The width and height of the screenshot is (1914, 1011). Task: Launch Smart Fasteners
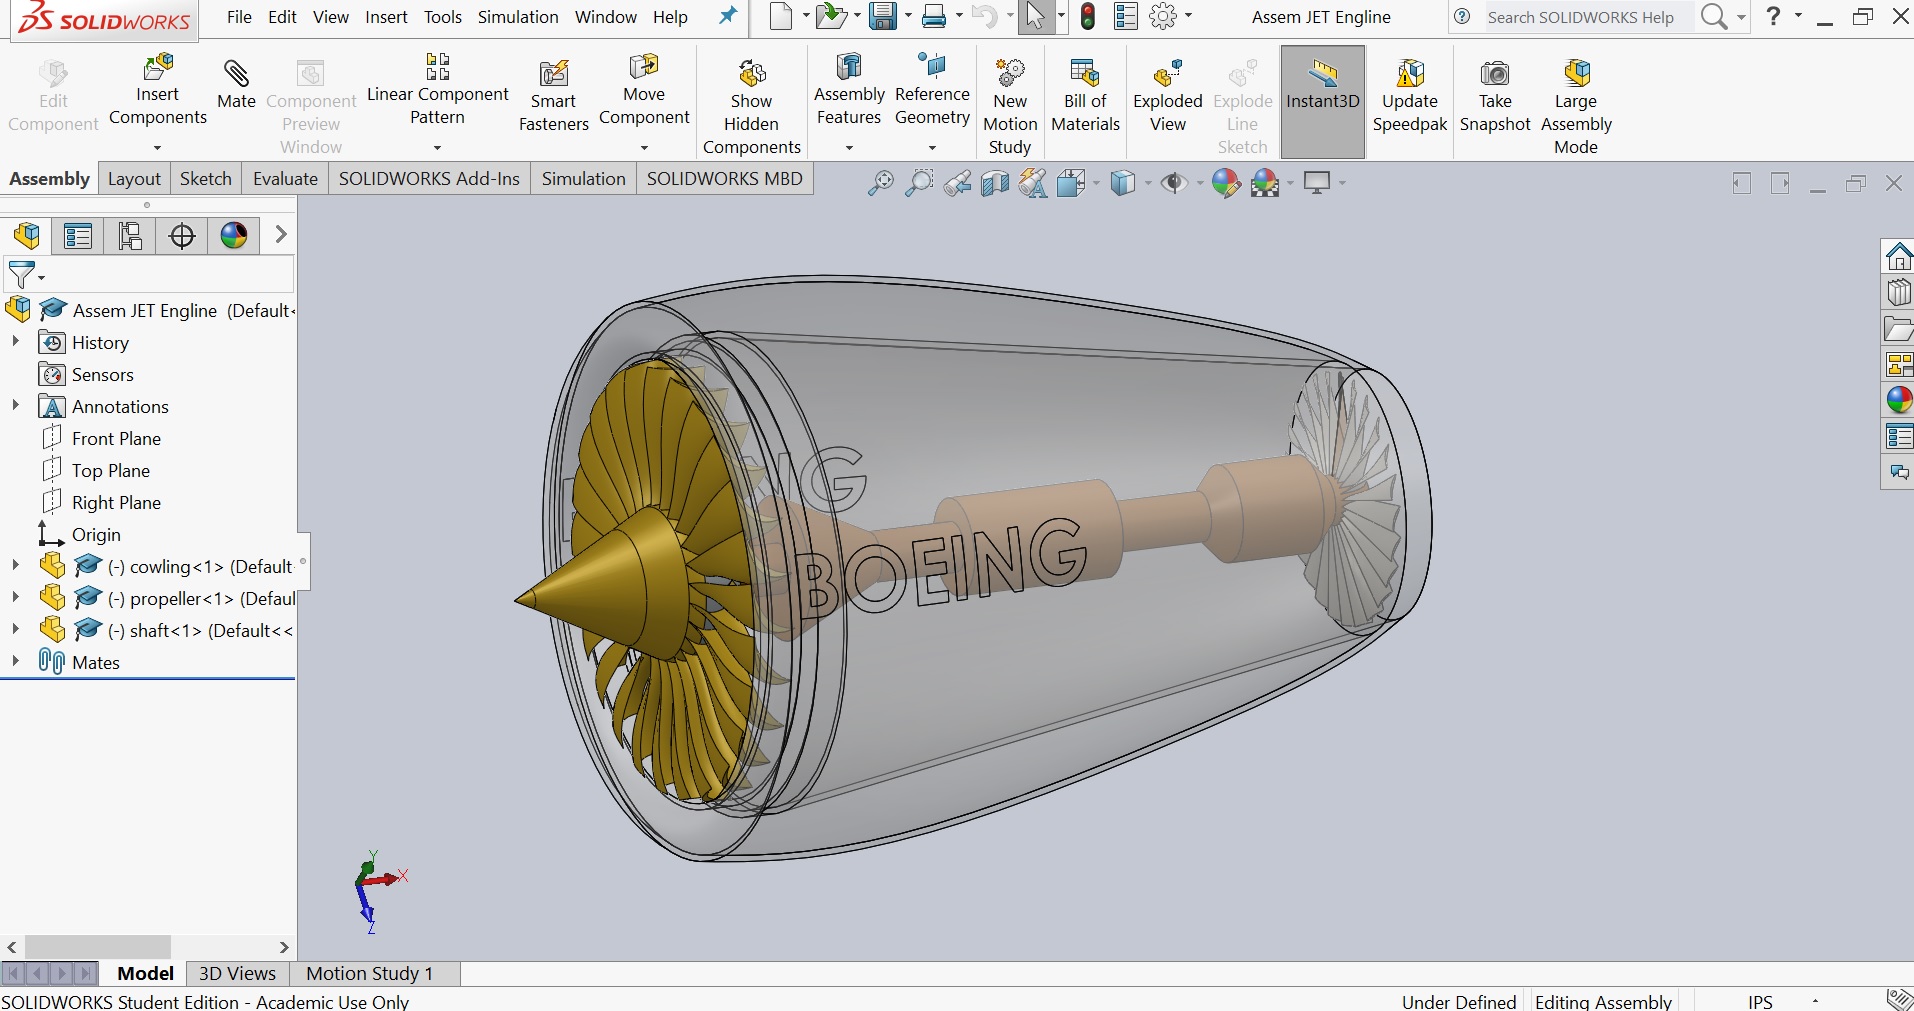[553, 96]
